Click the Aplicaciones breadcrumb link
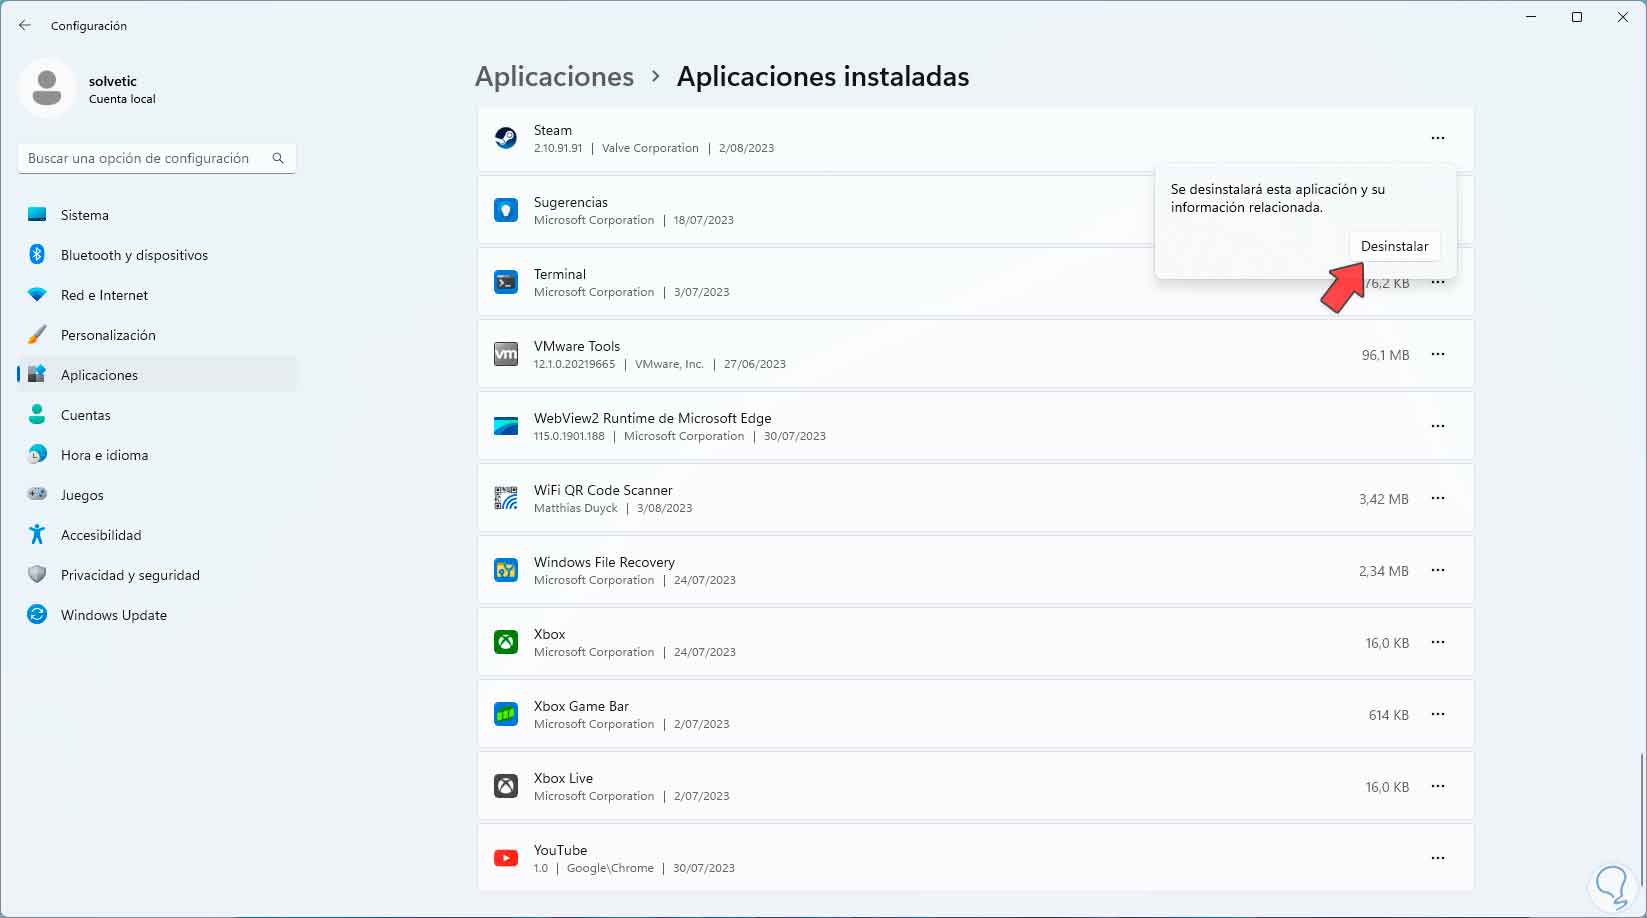1647x918 pixels. point(554,77)
